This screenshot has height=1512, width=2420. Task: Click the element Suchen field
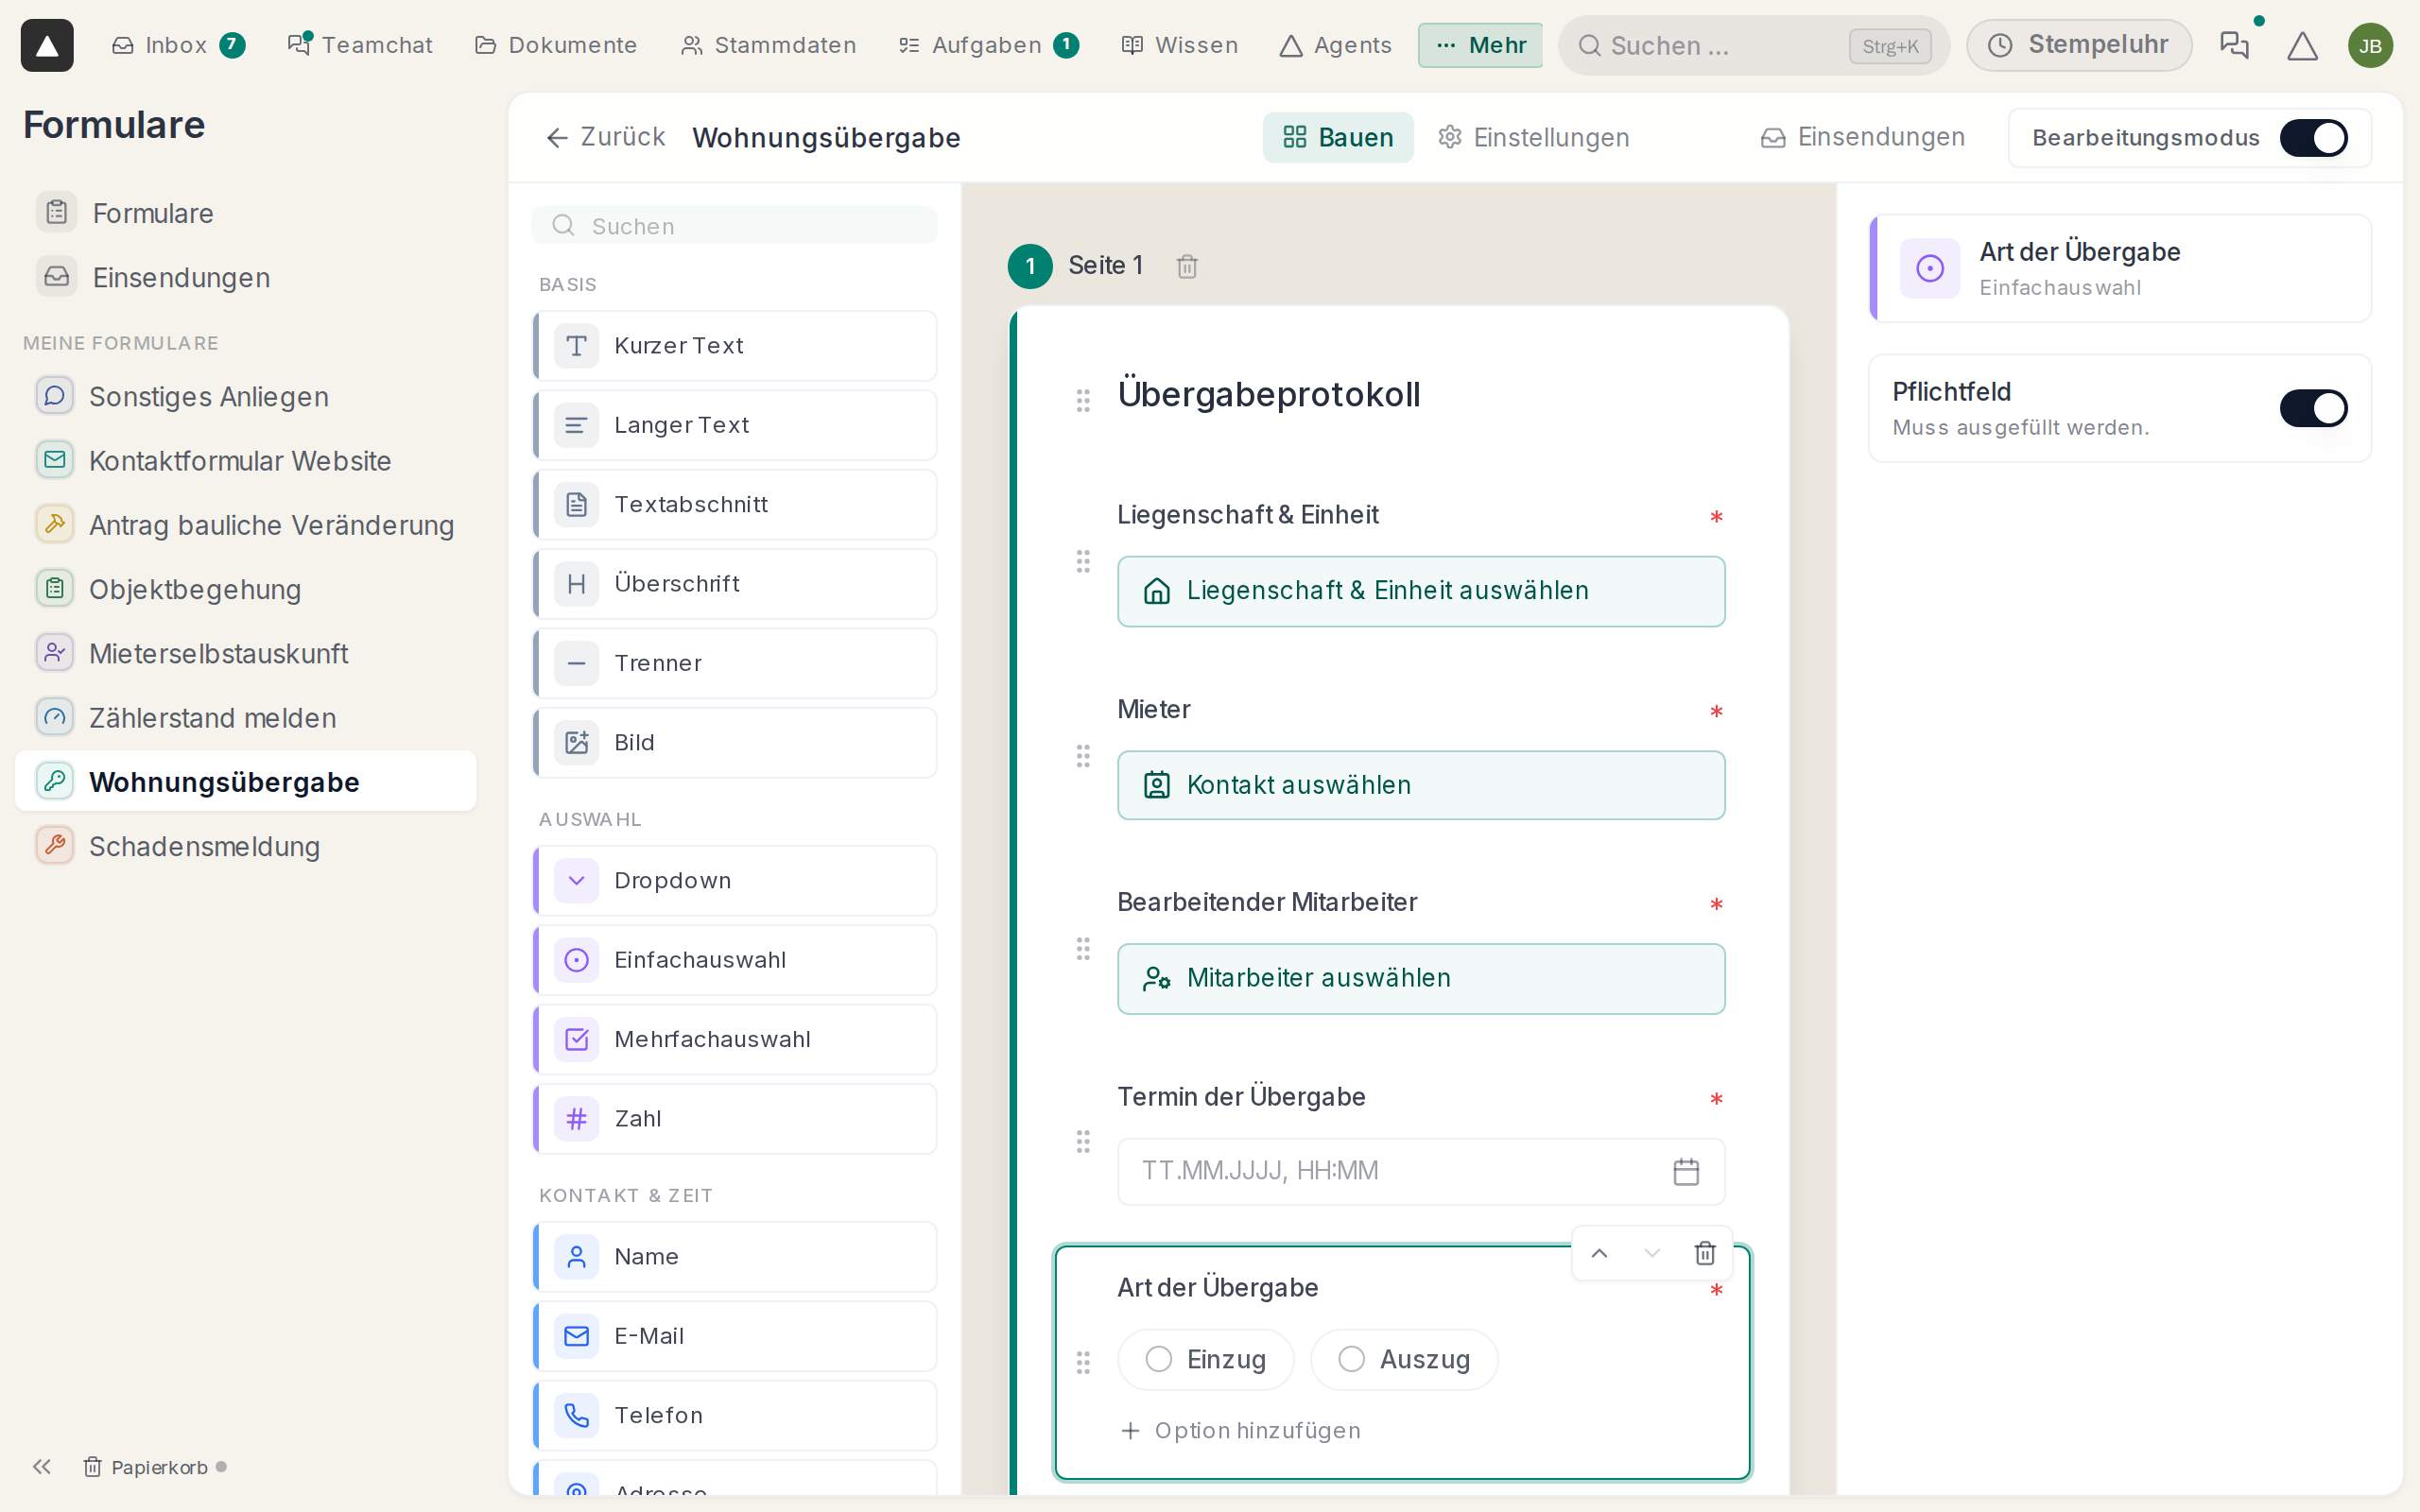735,225
